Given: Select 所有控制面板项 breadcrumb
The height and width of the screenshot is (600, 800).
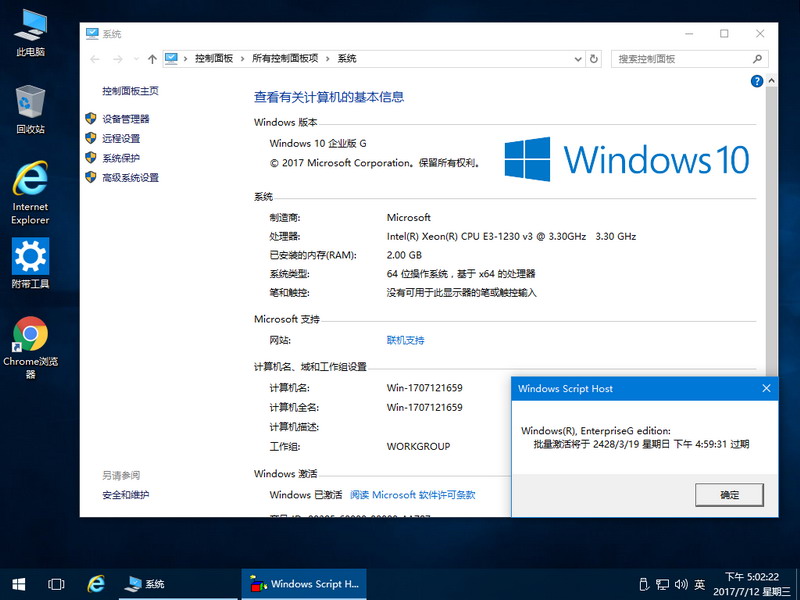Looking at the screenshot, I should [285, 59].
